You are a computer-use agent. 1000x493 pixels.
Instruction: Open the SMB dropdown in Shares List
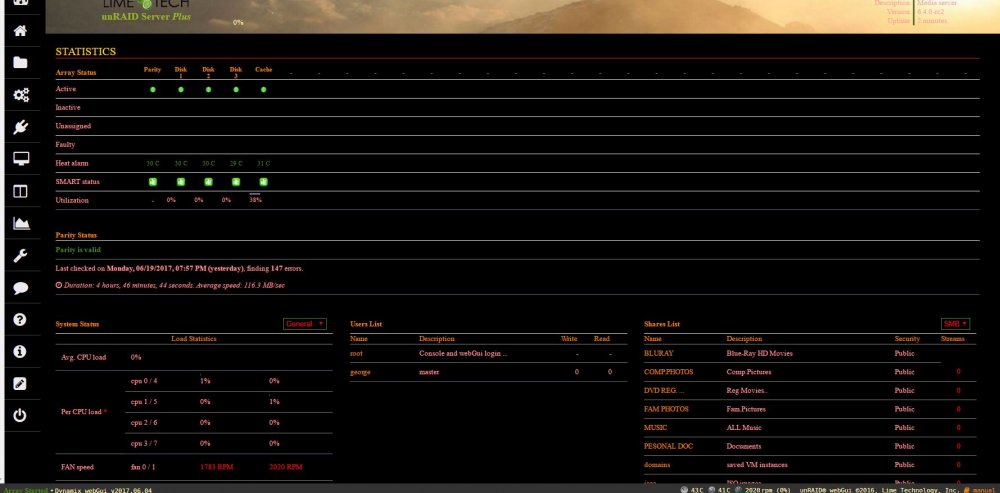pos(955,324)
